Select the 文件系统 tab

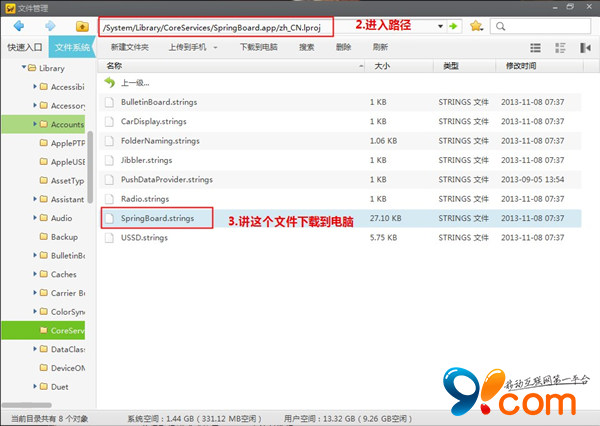tap(73, 47)
